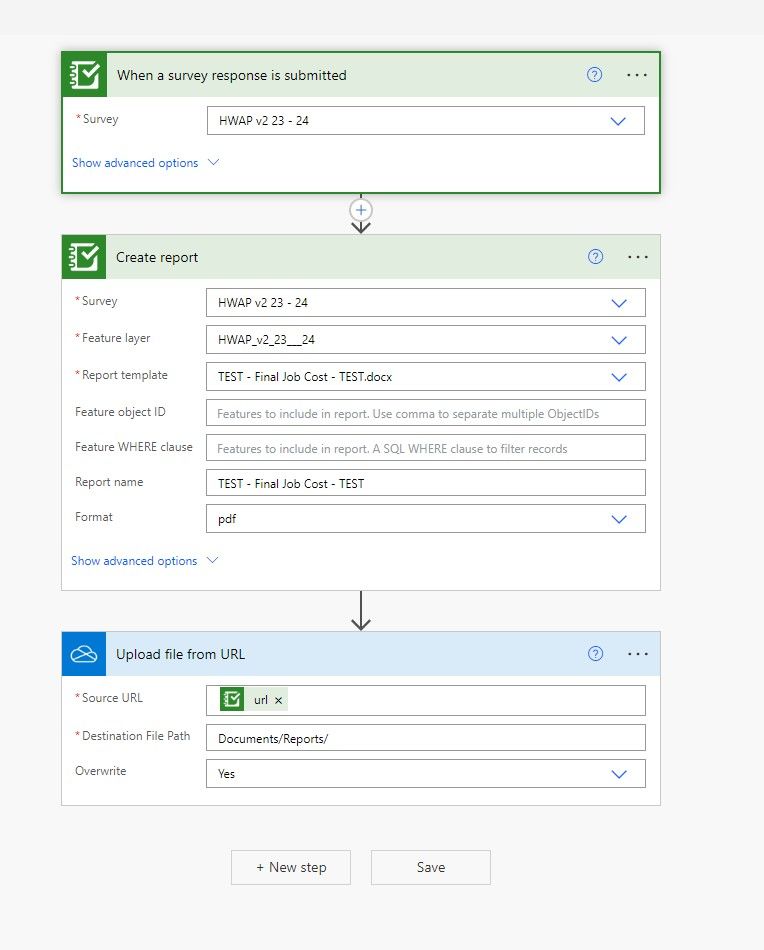Click the Survey123 icon on the trigger card

click(x=84, y=75)
